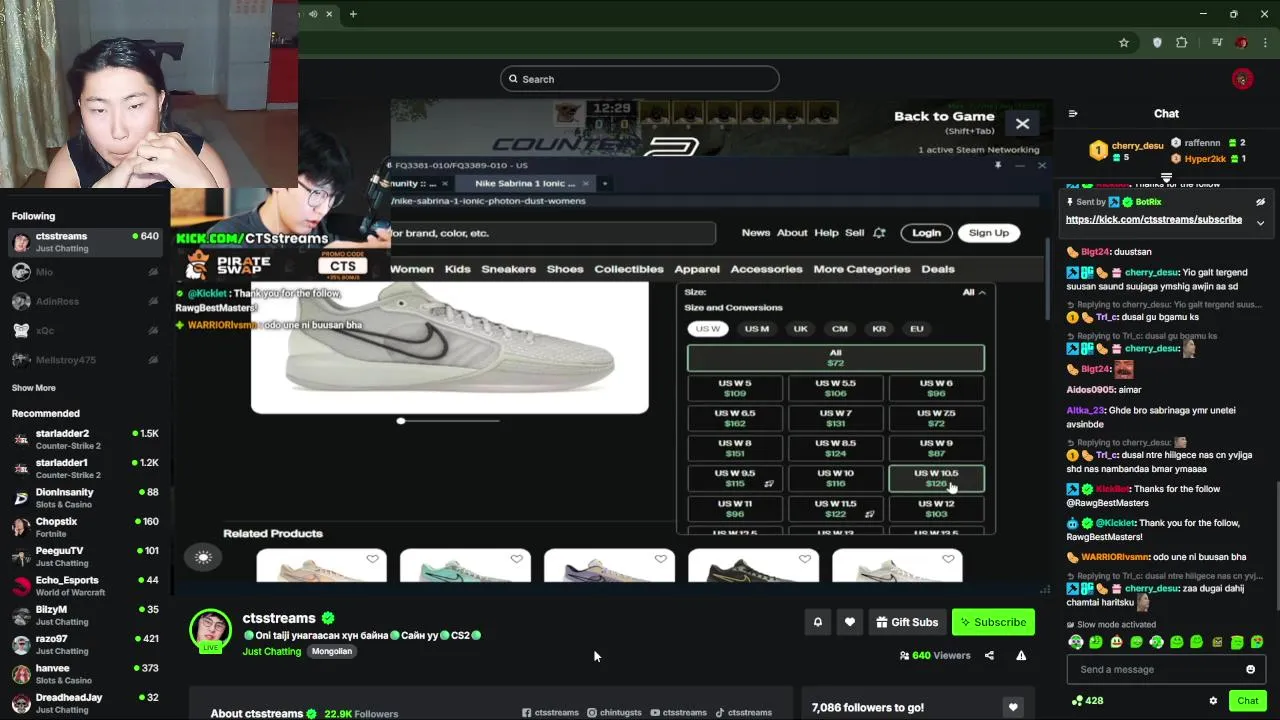
Task: Open the Apparel menu in the stream page
Action: tap(697, 269)
